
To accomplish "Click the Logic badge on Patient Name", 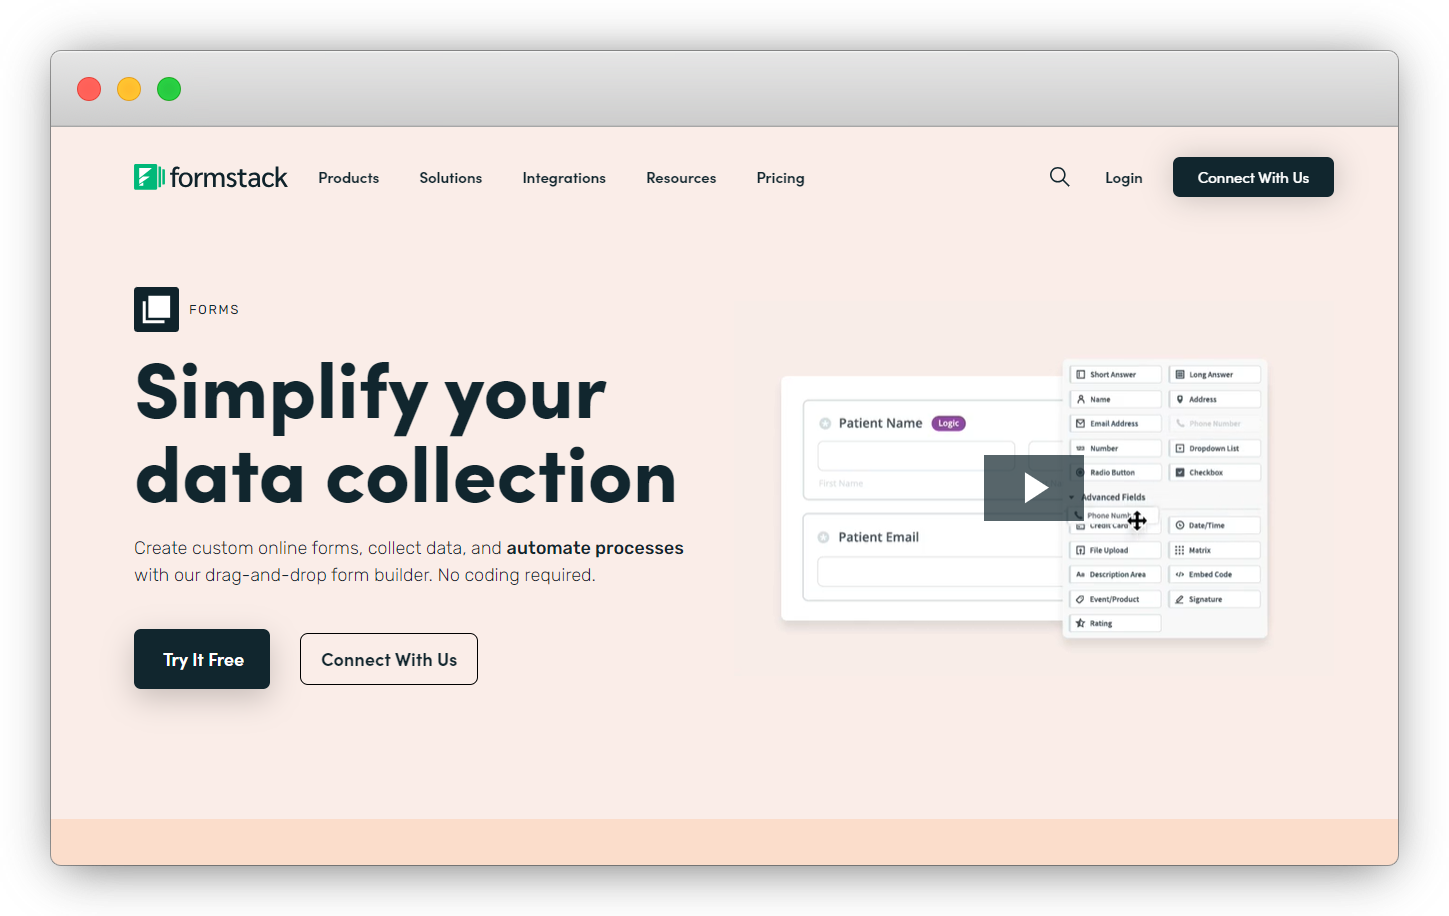I will (x=948, y=423).
